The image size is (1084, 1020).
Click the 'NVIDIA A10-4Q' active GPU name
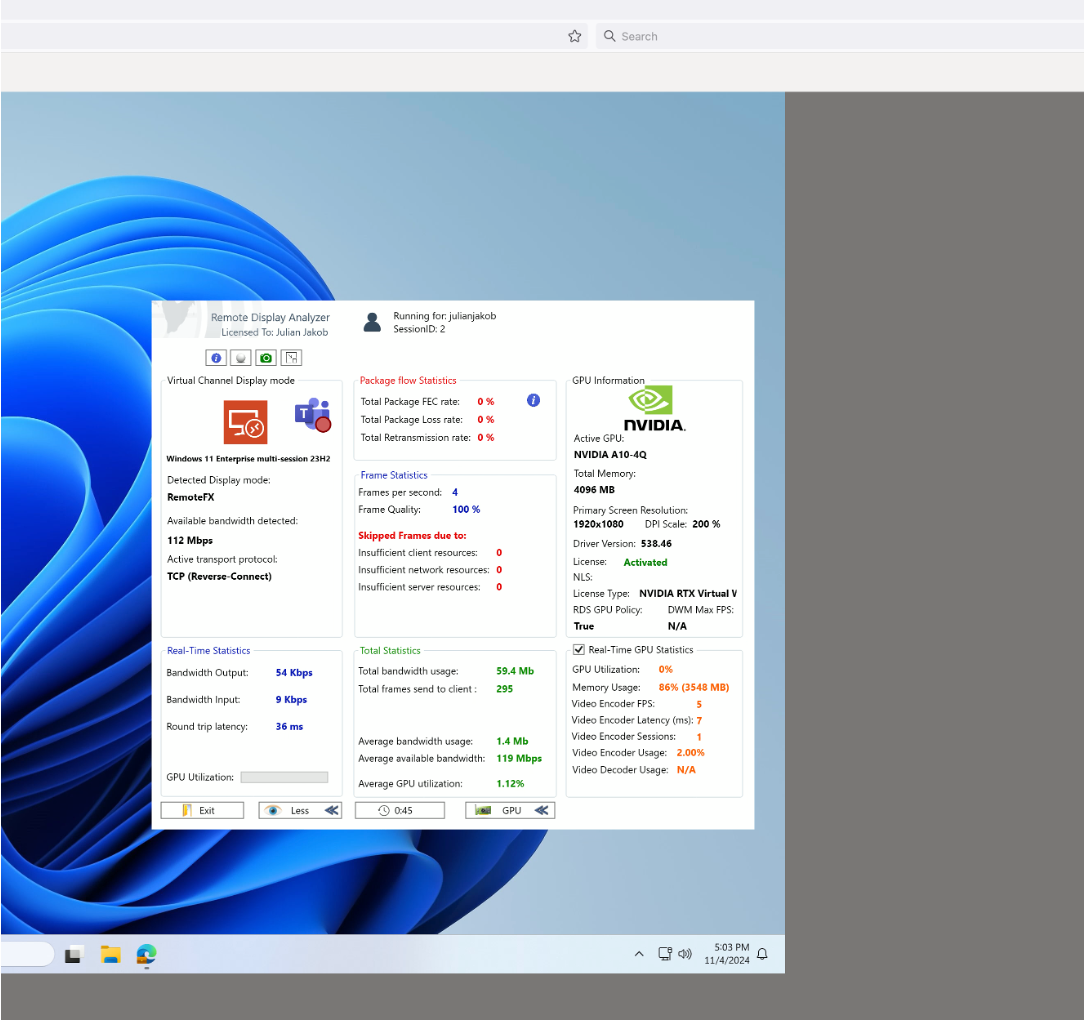pos(610,454)
